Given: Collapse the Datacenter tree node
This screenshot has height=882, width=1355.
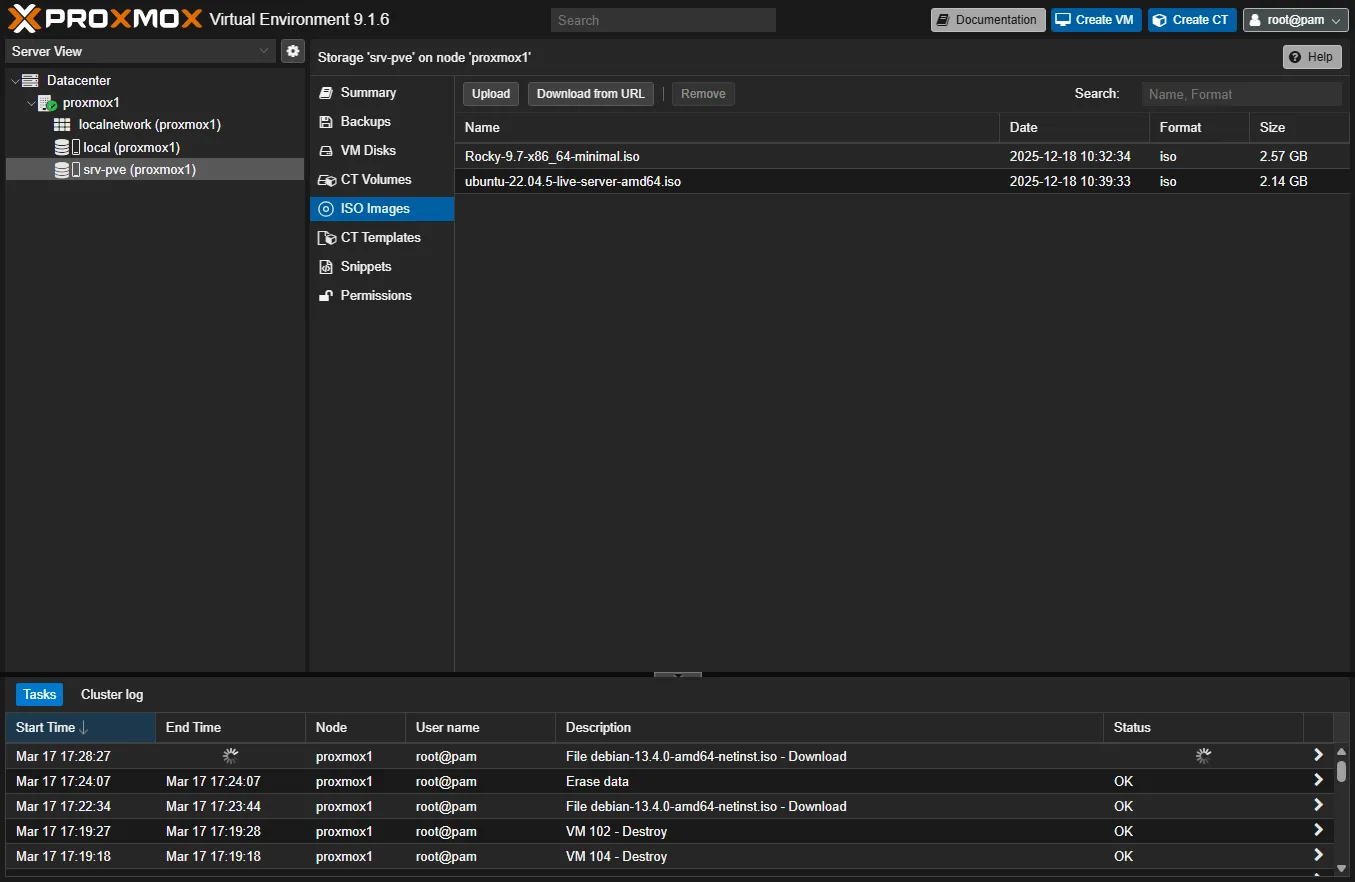Looking at the screenshot, I should click(x=14, y=80).
